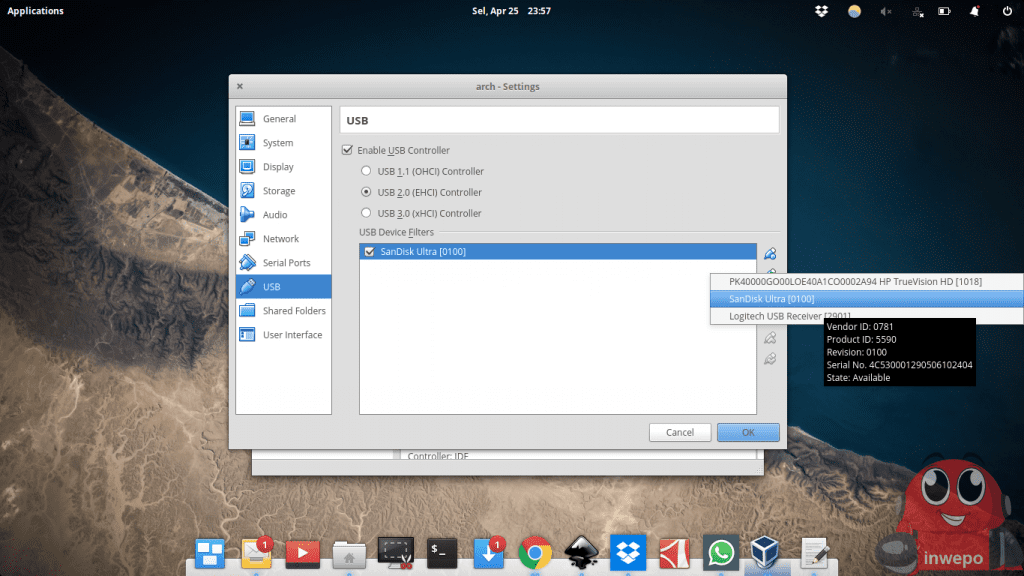Click the Dropbox indicator in the top panel
The width and height of the screenshot is (1024, 576).
pos(821,11)
